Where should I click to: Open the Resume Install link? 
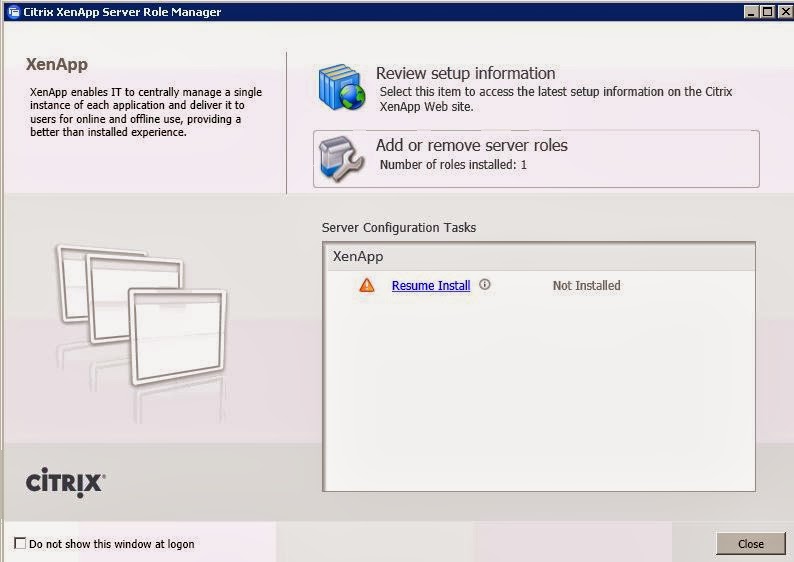tap(431, 286)
